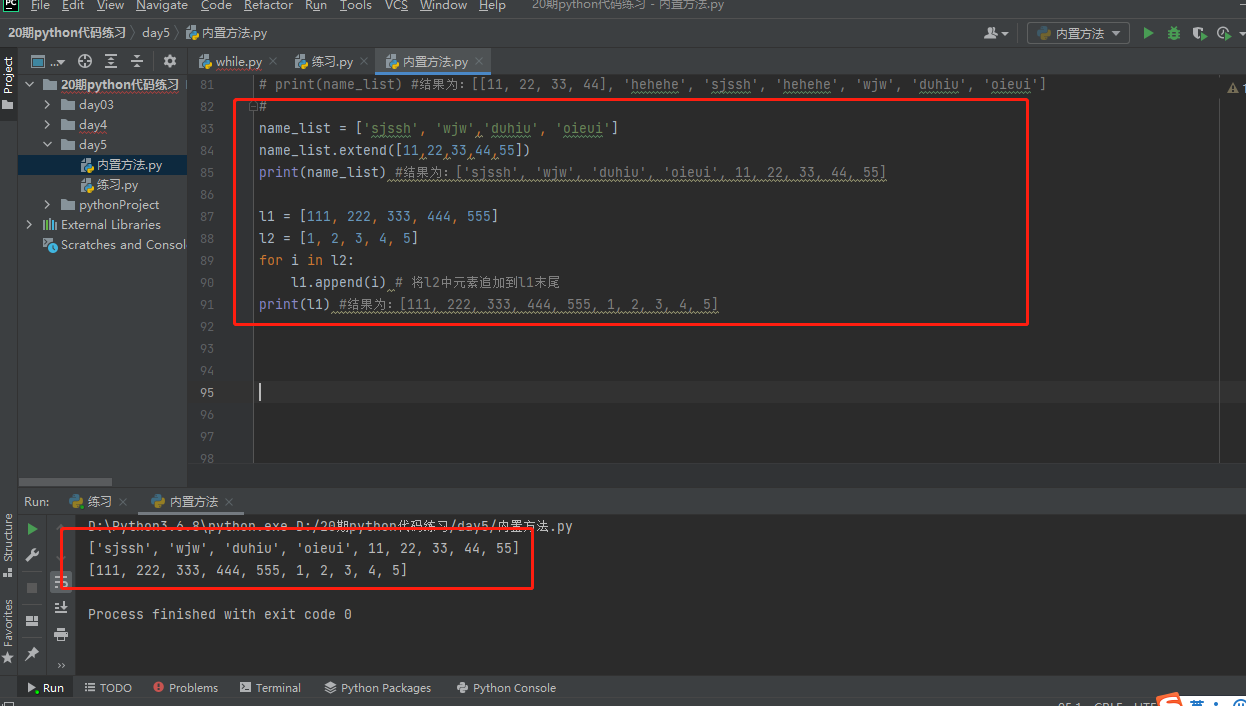Image resolution: width=1246 pixels, height=706 pixels.
Task: Close the 内置方法 run tab
Action: [228, 502]
